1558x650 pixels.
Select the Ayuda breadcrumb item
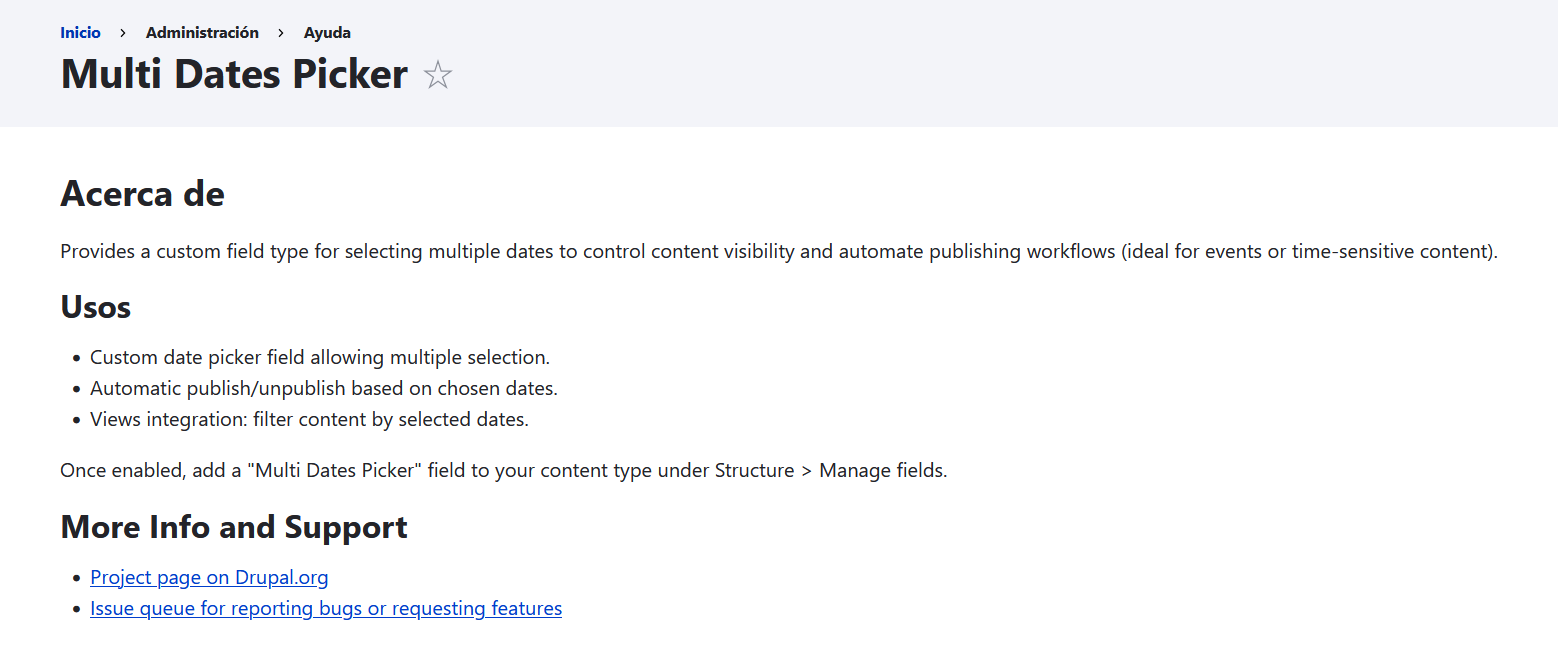click(327, 32)
